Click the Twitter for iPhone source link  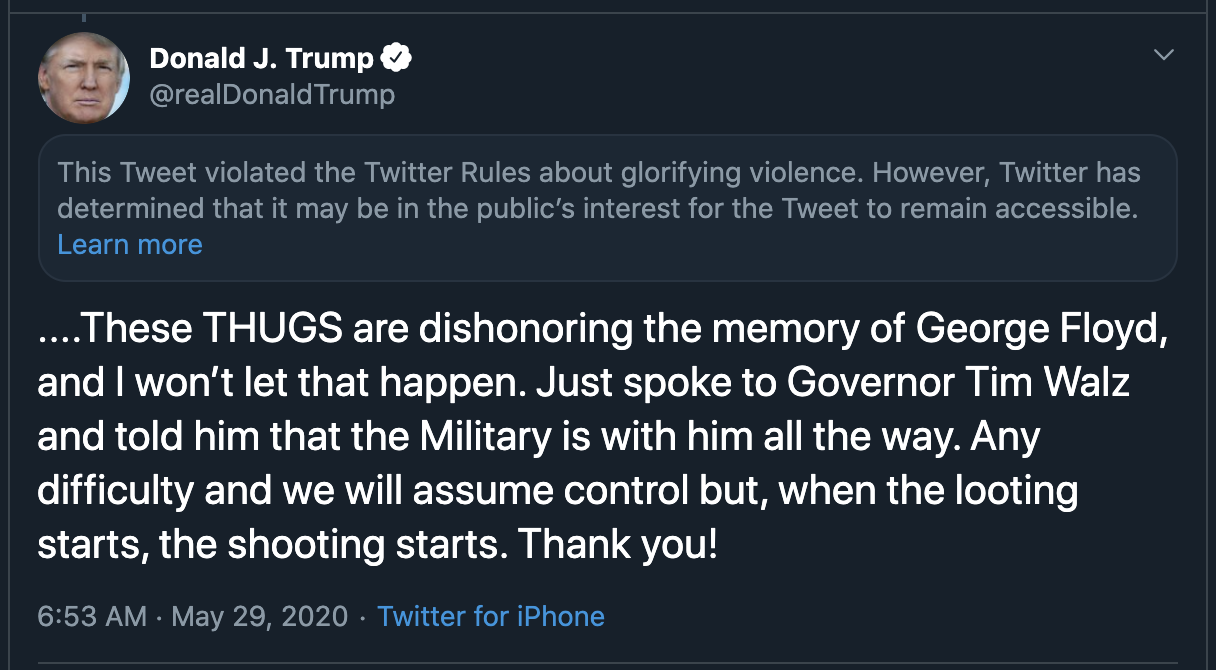tap(490, 616)
